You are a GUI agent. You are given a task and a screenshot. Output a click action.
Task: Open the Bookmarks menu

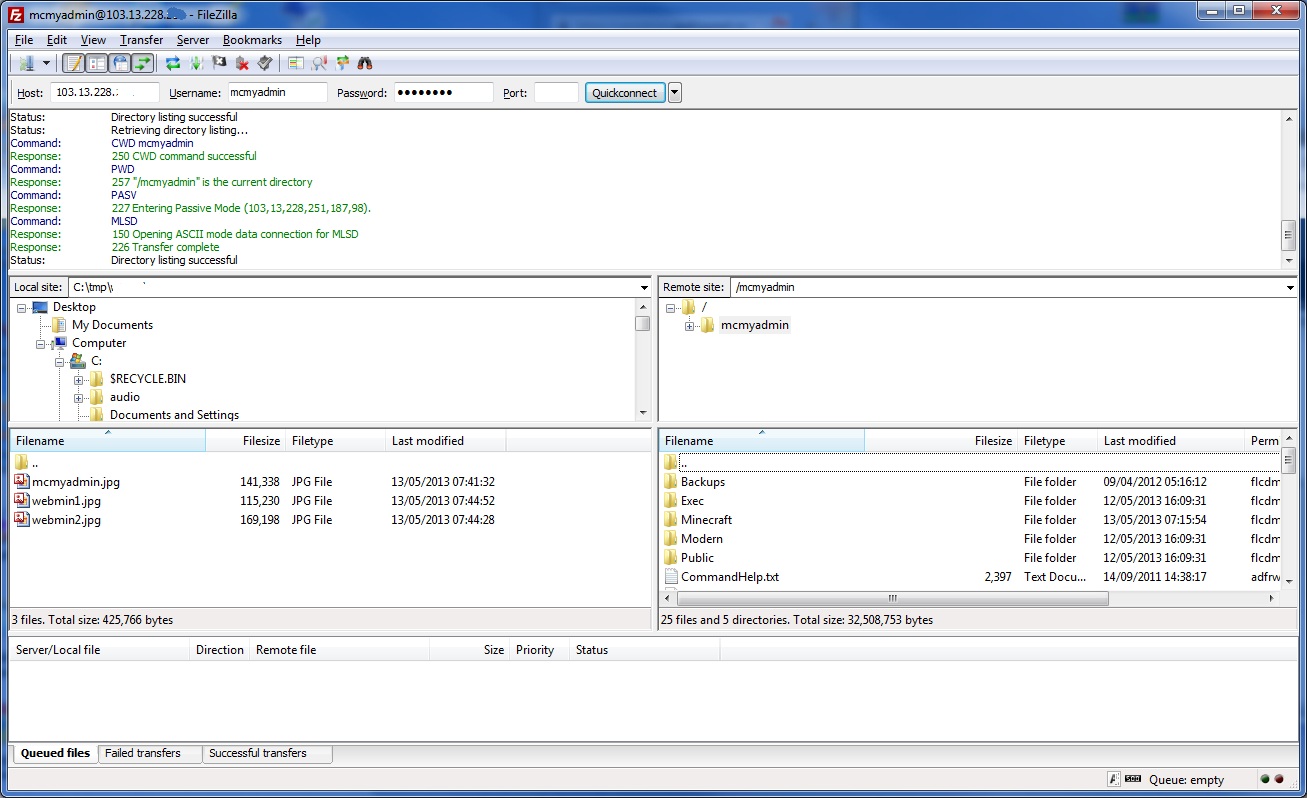pos(252,40)
